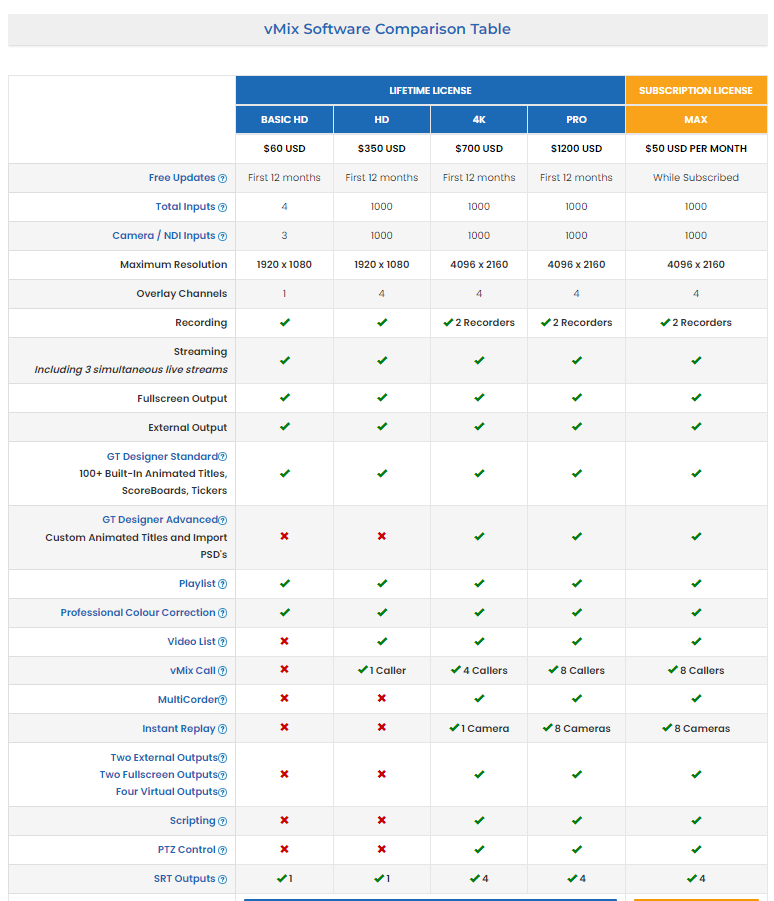
Task: Click the help icon beside vMix Call
Action: 222,671
